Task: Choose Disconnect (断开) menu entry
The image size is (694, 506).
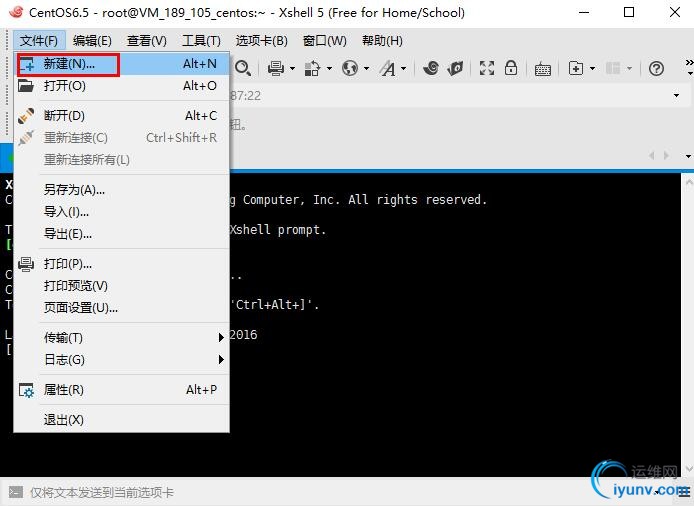Action: coord(122,116)
